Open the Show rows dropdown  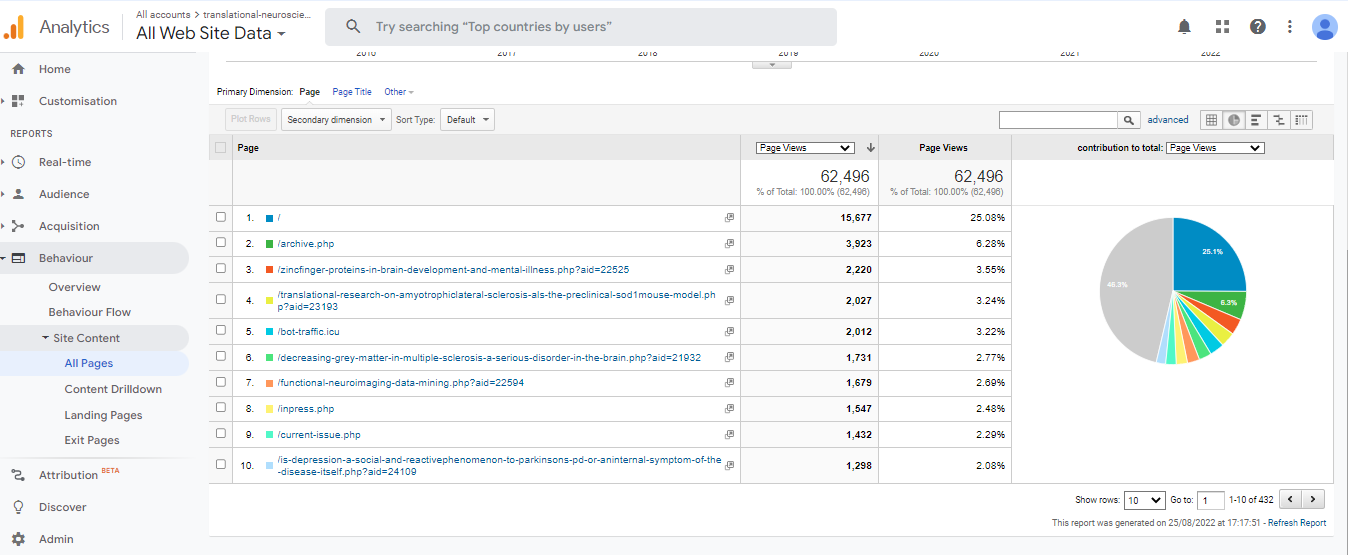(x=1144, y=500)
